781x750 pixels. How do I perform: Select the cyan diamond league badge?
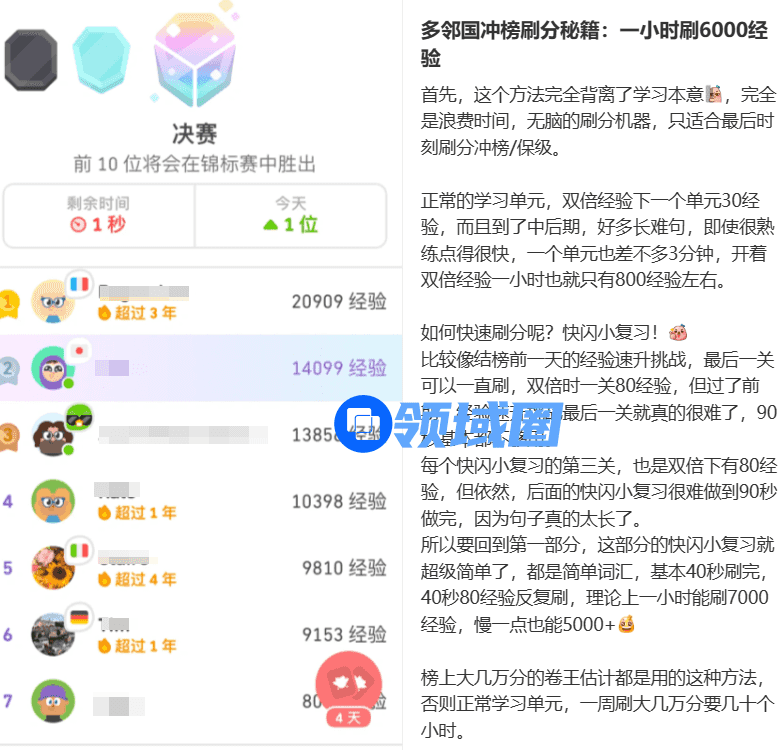coord(102,60)
